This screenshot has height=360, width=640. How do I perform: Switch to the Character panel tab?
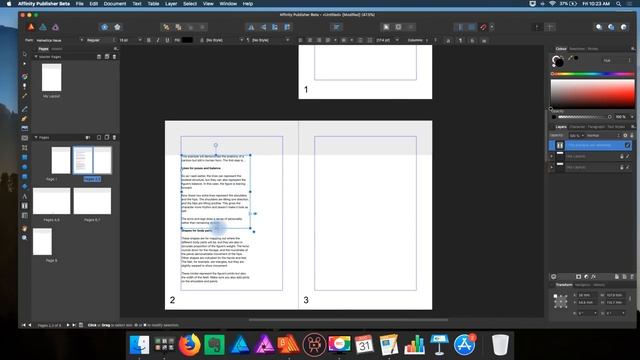(x=577, y=127)
